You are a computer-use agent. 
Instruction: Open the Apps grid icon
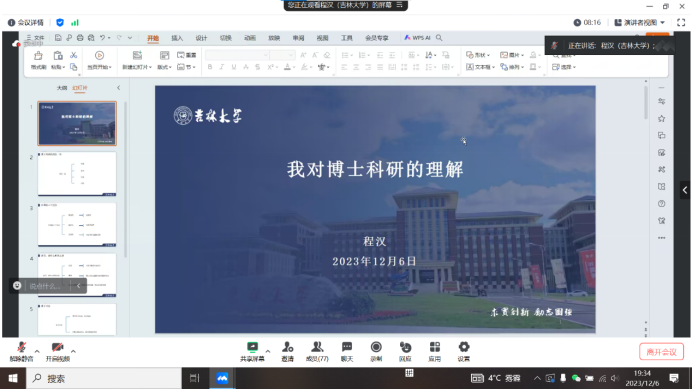pyautogui.click(x=435, y=352)
